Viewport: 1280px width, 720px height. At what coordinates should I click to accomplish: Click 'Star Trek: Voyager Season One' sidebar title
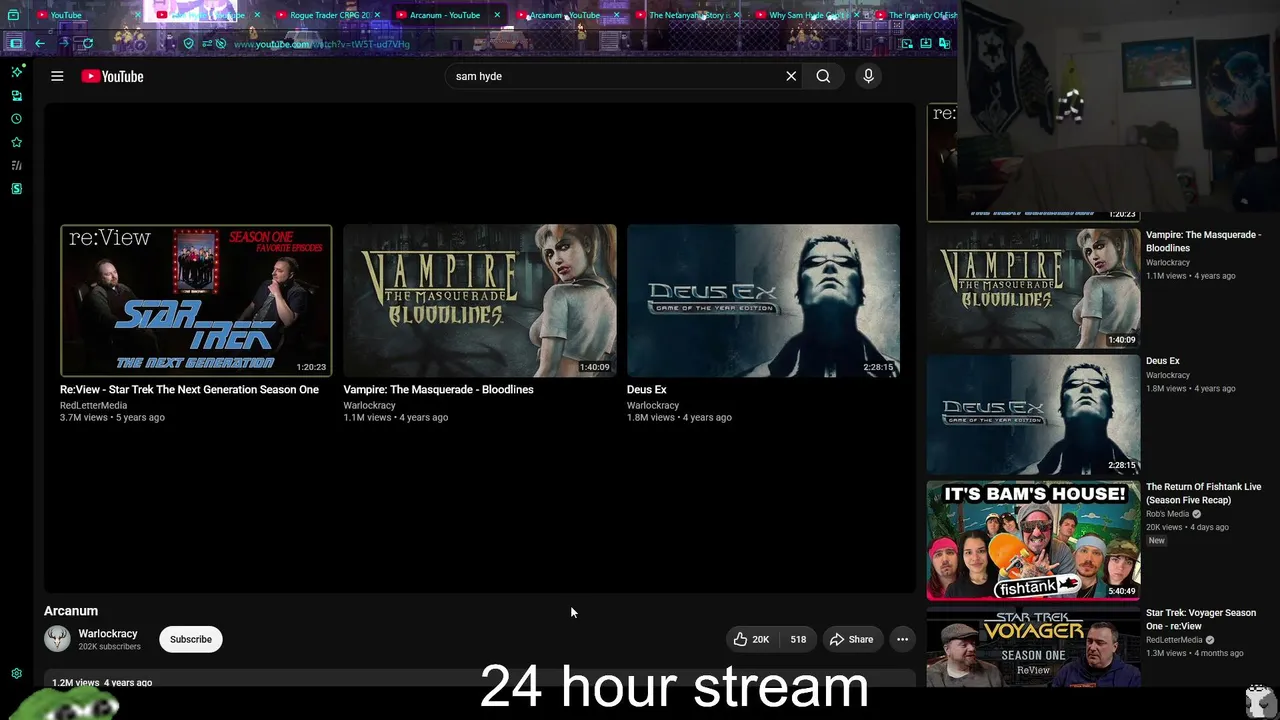tap(1201, 619)
